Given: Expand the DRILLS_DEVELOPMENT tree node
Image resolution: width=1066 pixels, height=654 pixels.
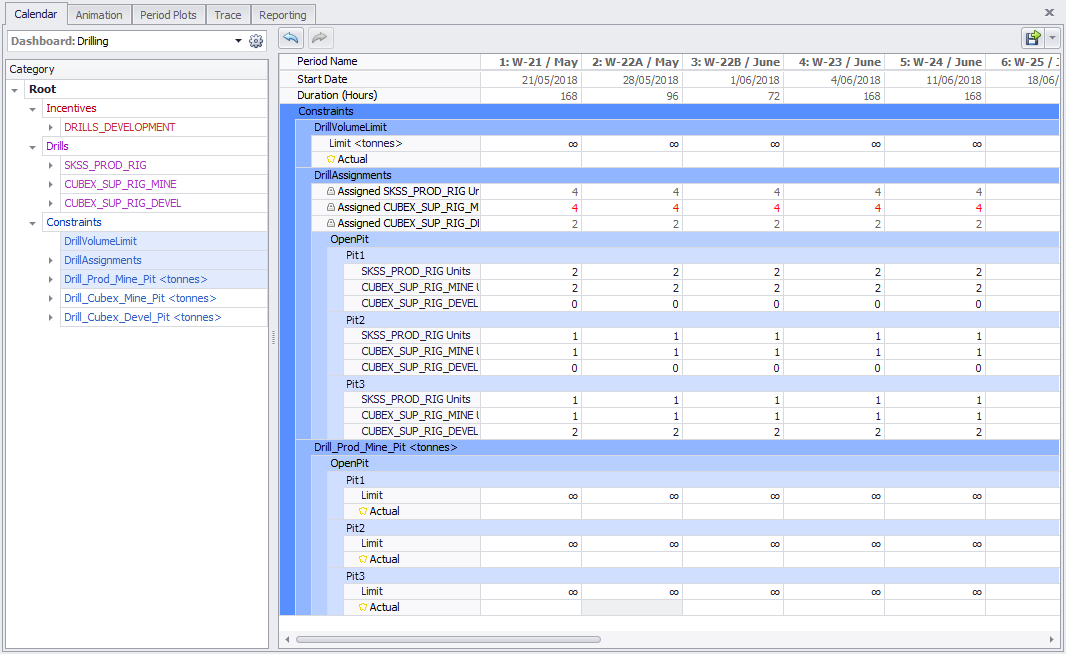Looking at the screenshot, I should click(51, 127).
